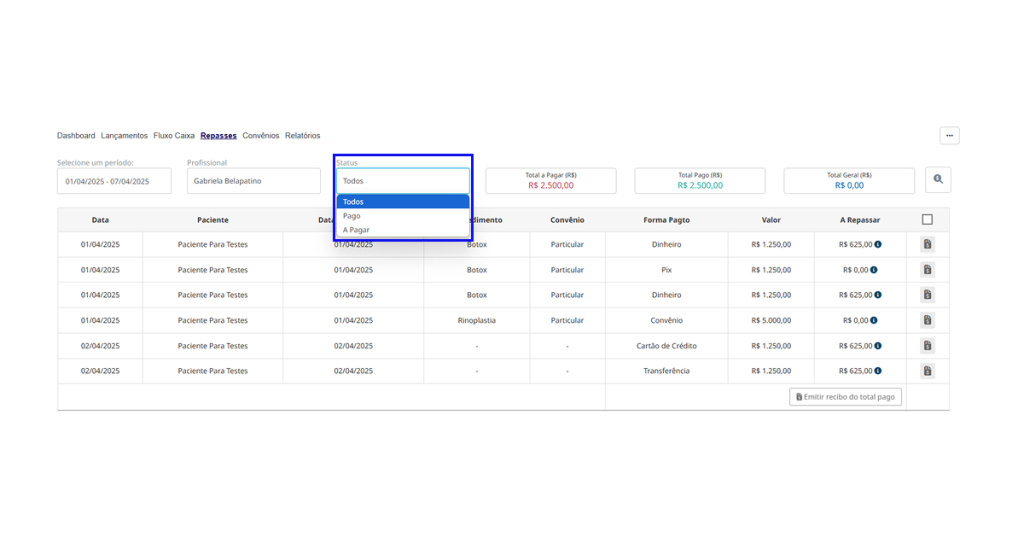Open receipt icon in Cartão de Crédito row
The height and width of the screenshot is (538, 1024).
pos(927,345)
